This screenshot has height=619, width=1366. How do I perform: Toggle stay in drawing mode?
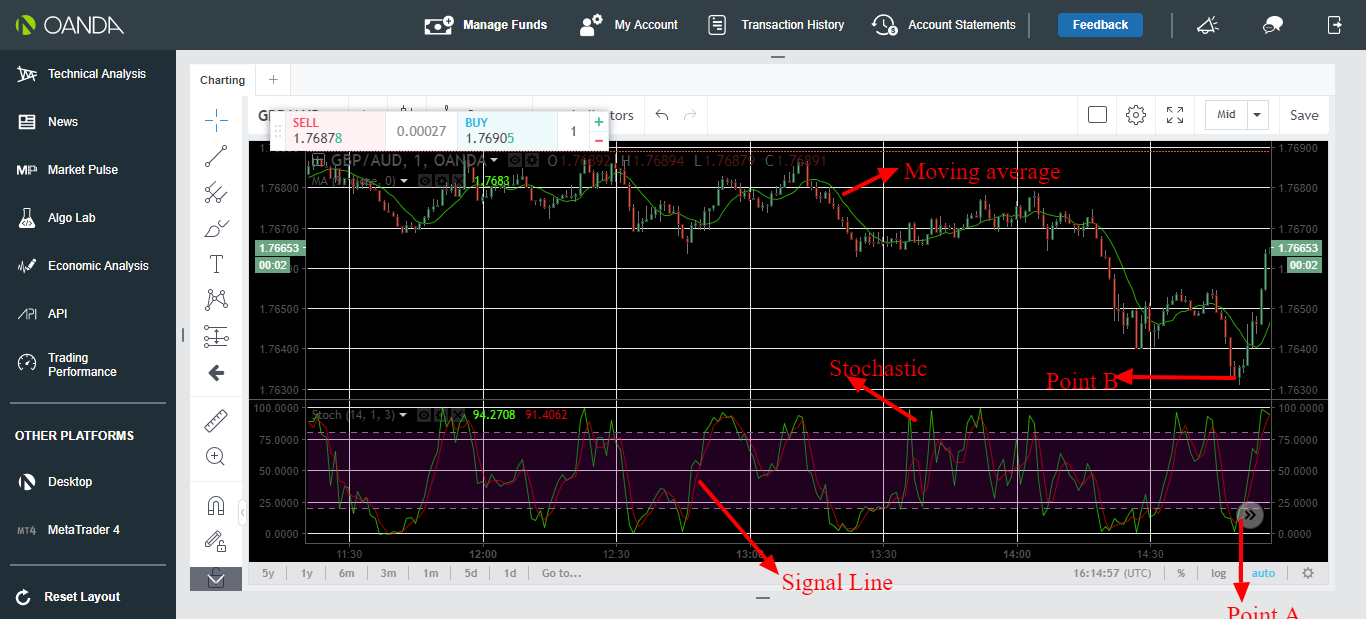216,541
